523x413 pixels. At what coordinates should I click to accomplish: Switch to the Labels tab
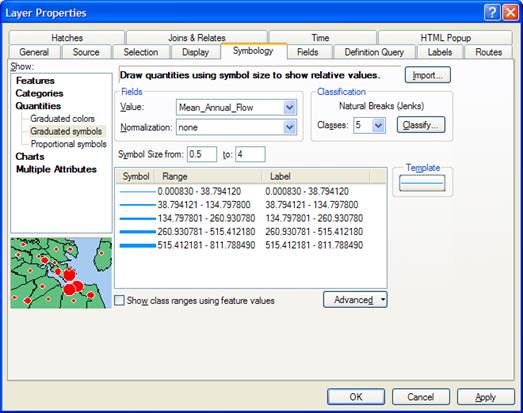(440, 52)
